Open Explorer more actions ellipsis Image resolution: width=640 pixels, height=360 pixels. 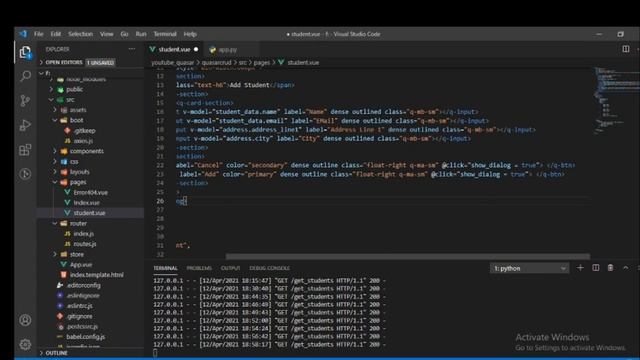(x=131, y=49)
